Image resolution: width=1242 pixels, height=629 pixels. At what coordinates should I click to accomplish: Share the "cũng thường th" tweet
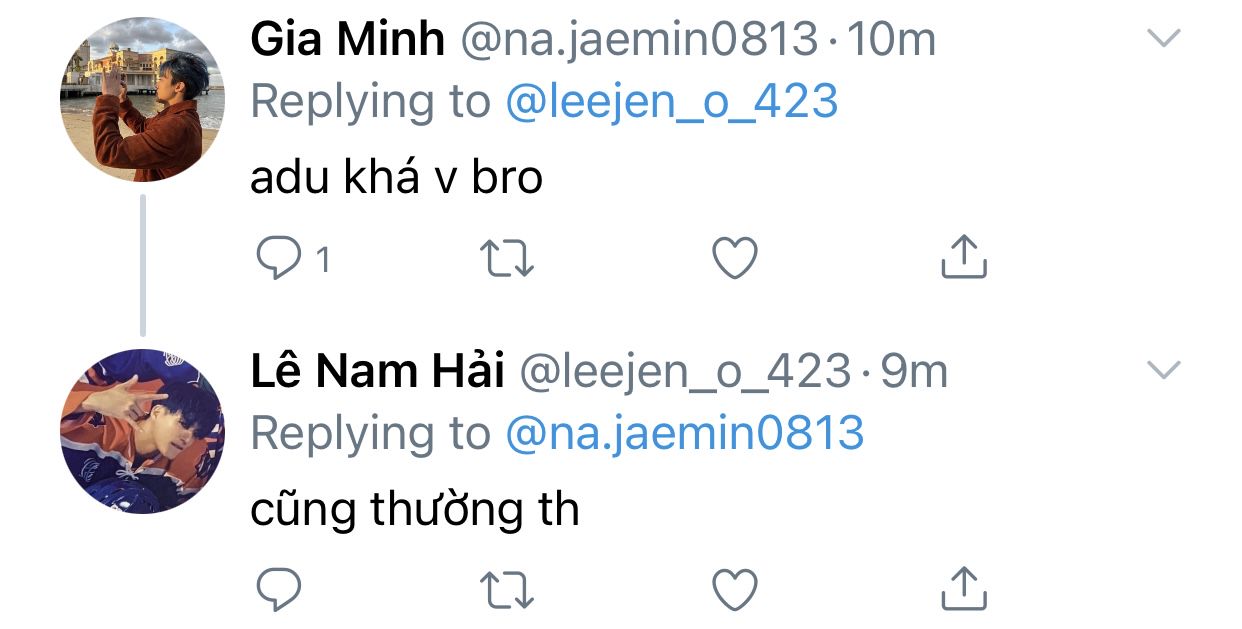(x=964, y=588)
